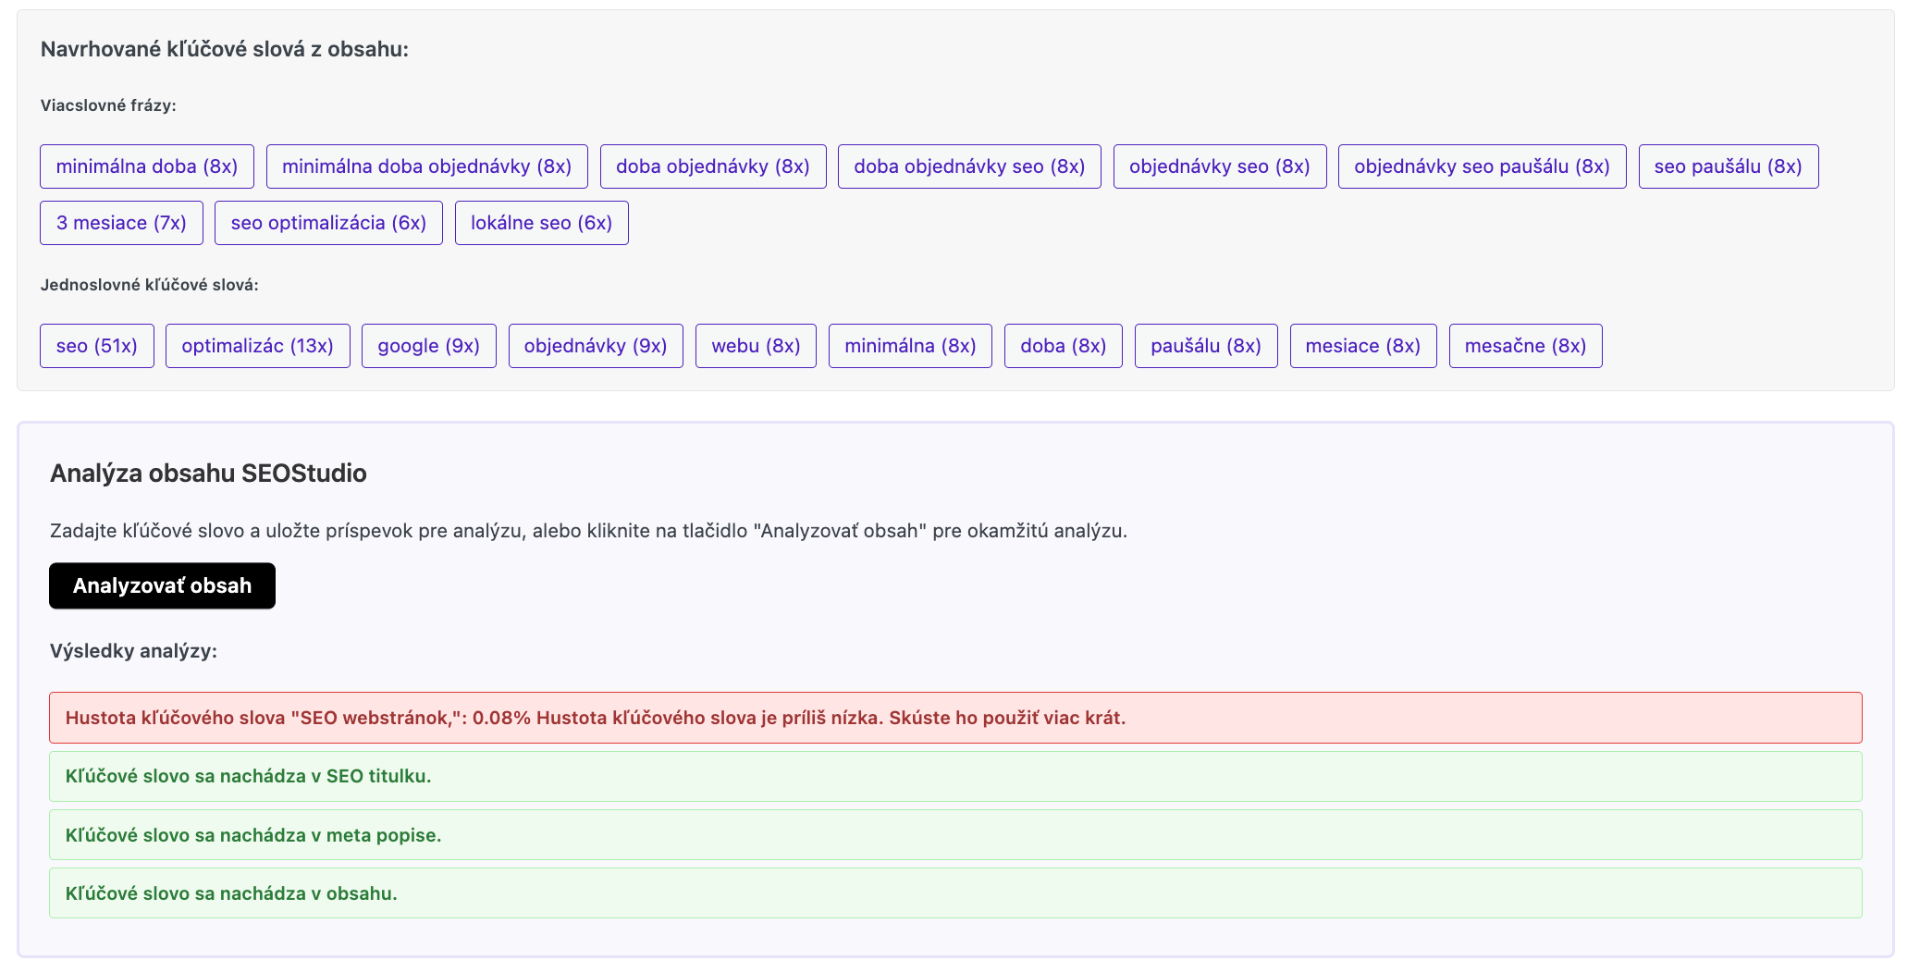The image size is (1920, 971).
Task: Select the 'google (9x)' keyword
Action: coord(429,346)
